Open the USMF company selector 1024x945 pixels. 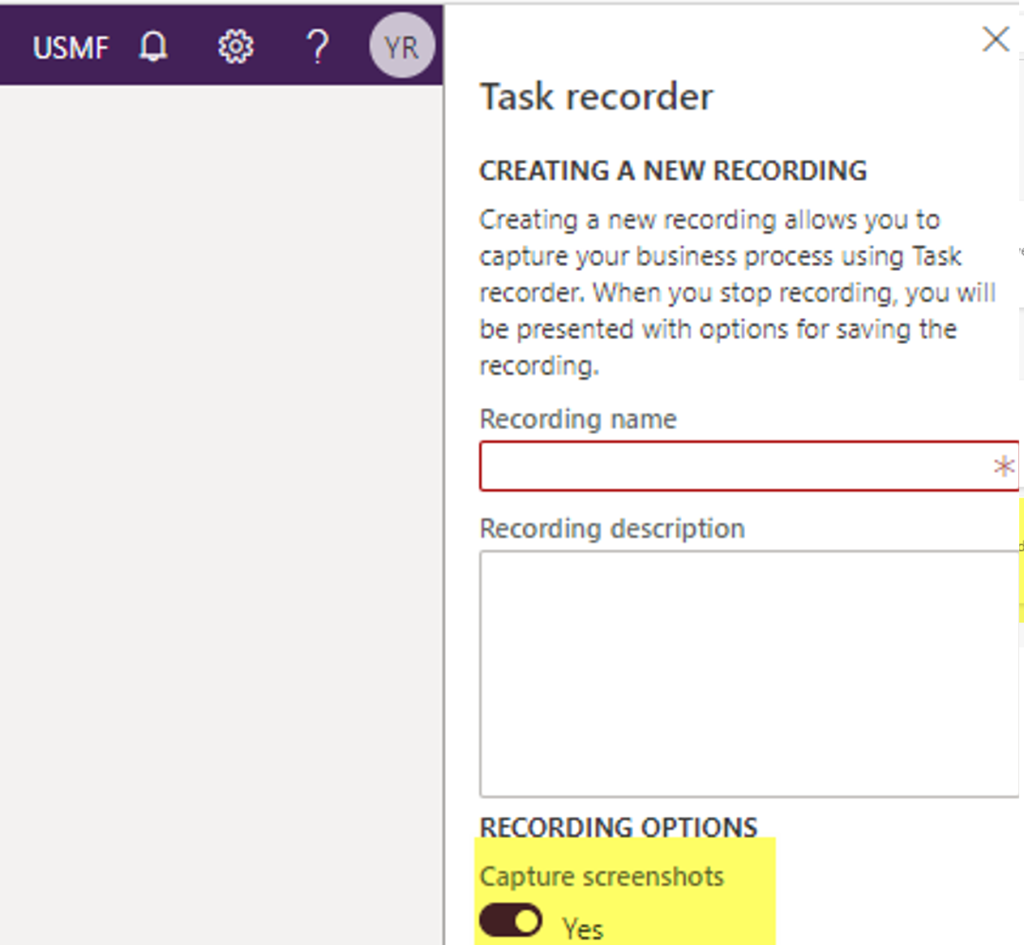tap(71, 46)
